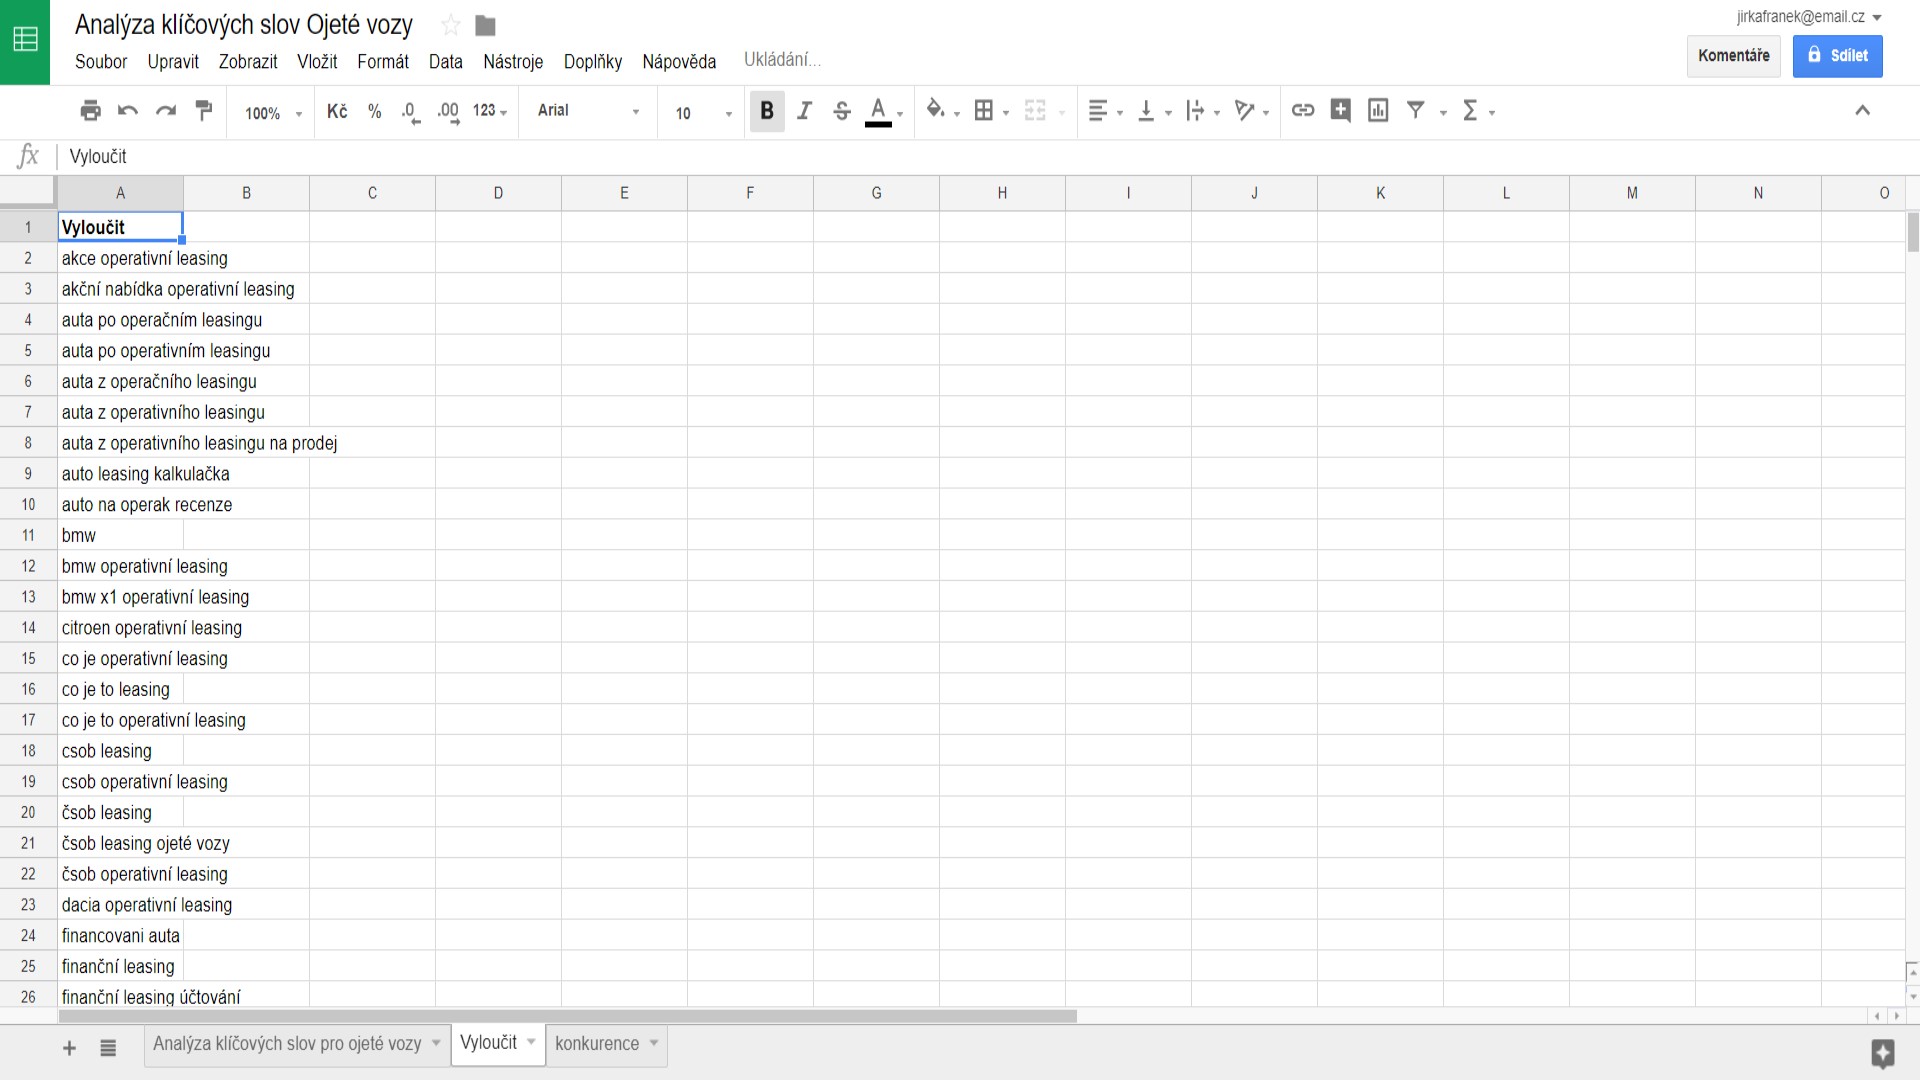The width and height of the screenshot is (1920, 1080).
Task: Format as percent
Action: pyautogui.click(x=374, y=111)
